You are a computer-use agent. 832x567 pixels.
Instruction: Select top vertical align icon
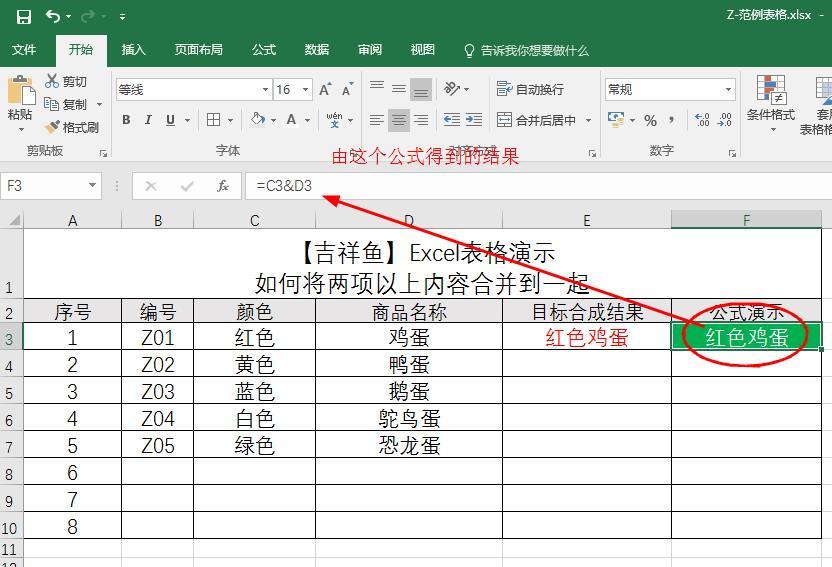pos(377,88)
